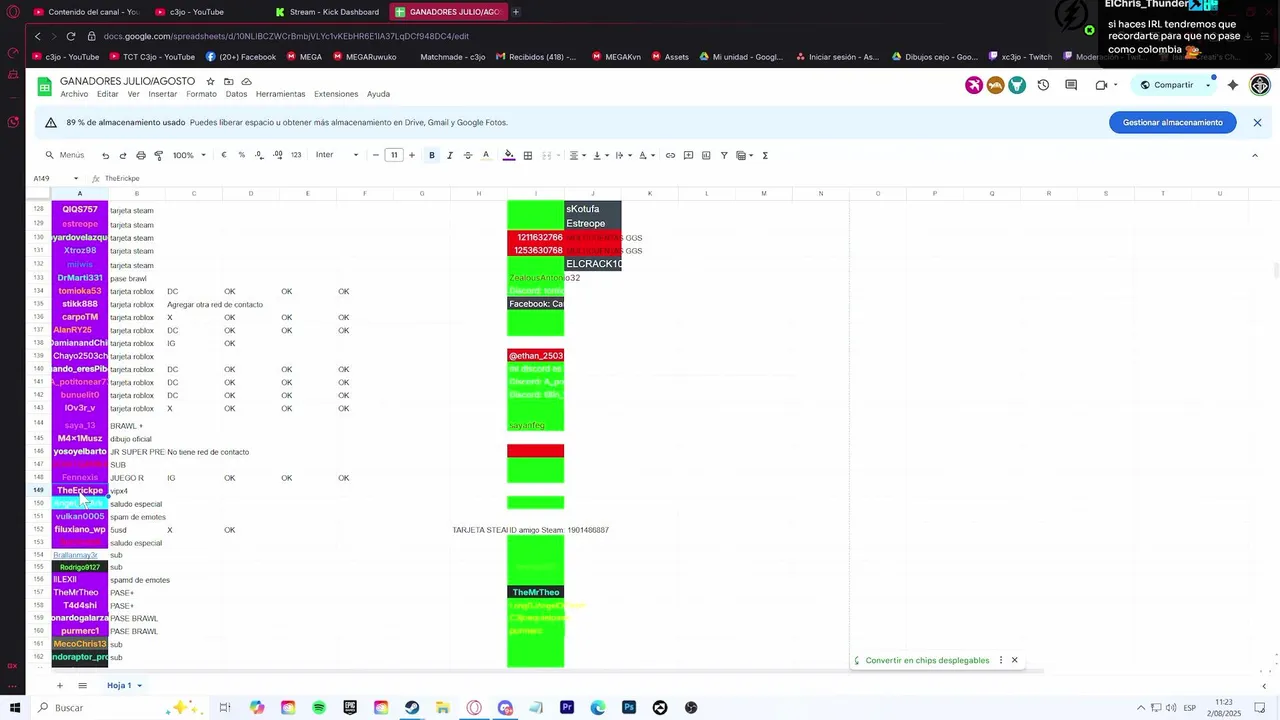Select the Paint format tool
1280x720 pixels.
[158, 155]
